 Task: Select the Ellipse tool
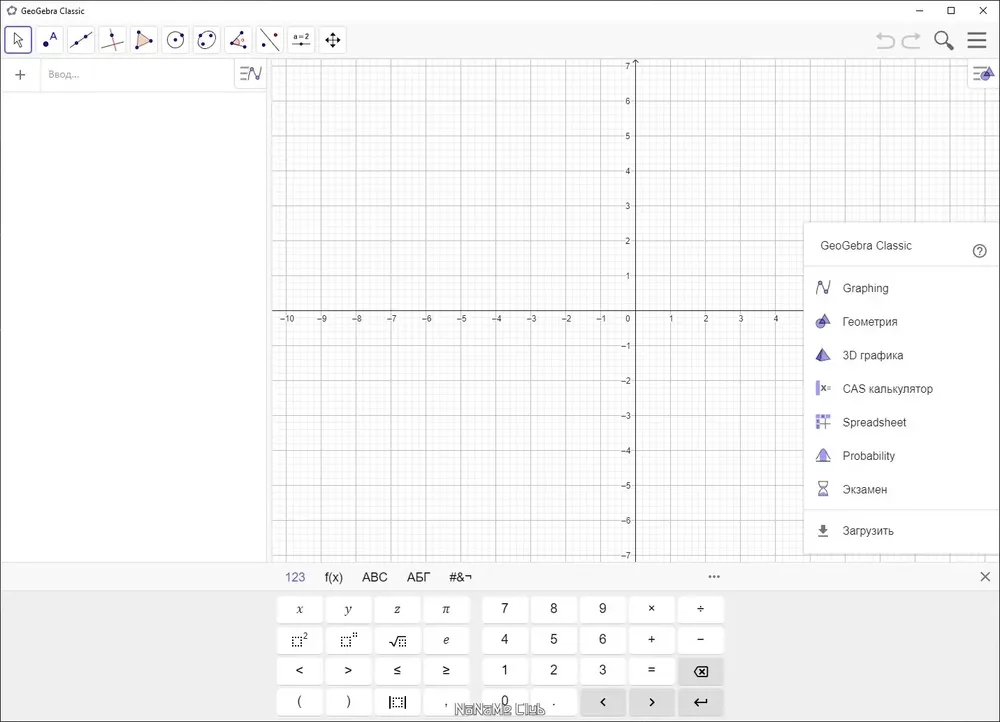(207, 40)
